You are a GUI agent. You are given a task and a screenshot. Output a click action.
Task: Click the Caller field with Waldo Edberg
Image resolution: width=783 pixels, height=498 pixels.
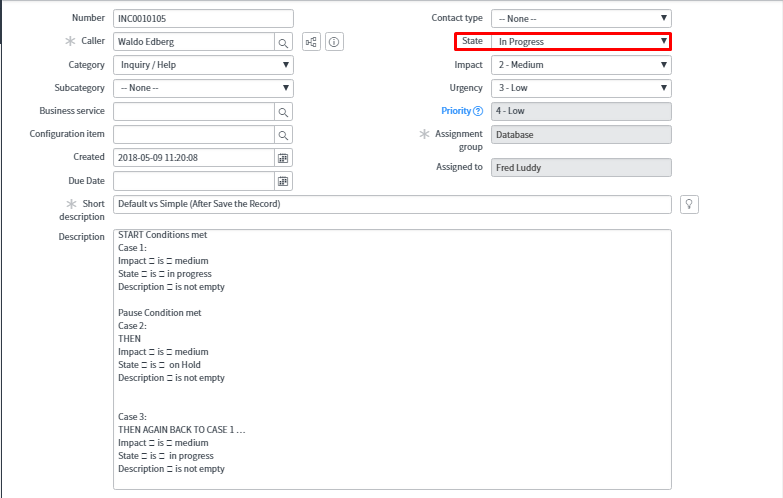(194, 42)
